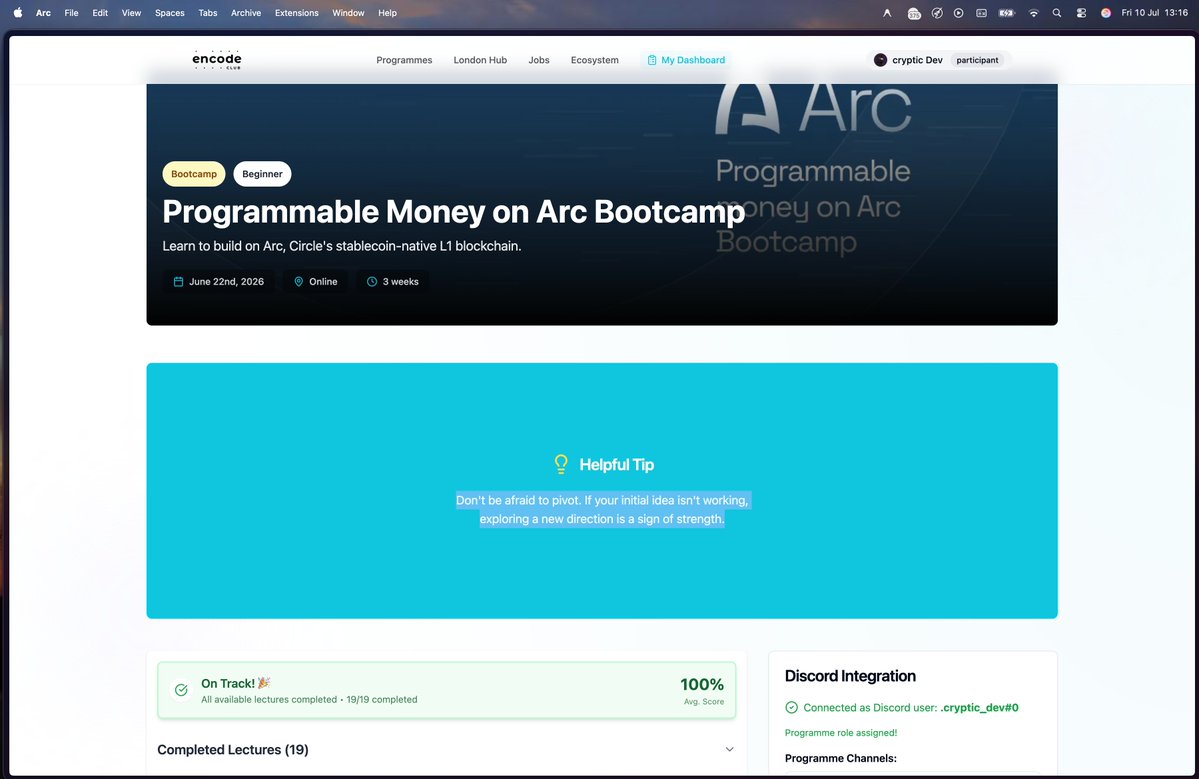
Task: Click the participant role badge
Action: (976, 60)
